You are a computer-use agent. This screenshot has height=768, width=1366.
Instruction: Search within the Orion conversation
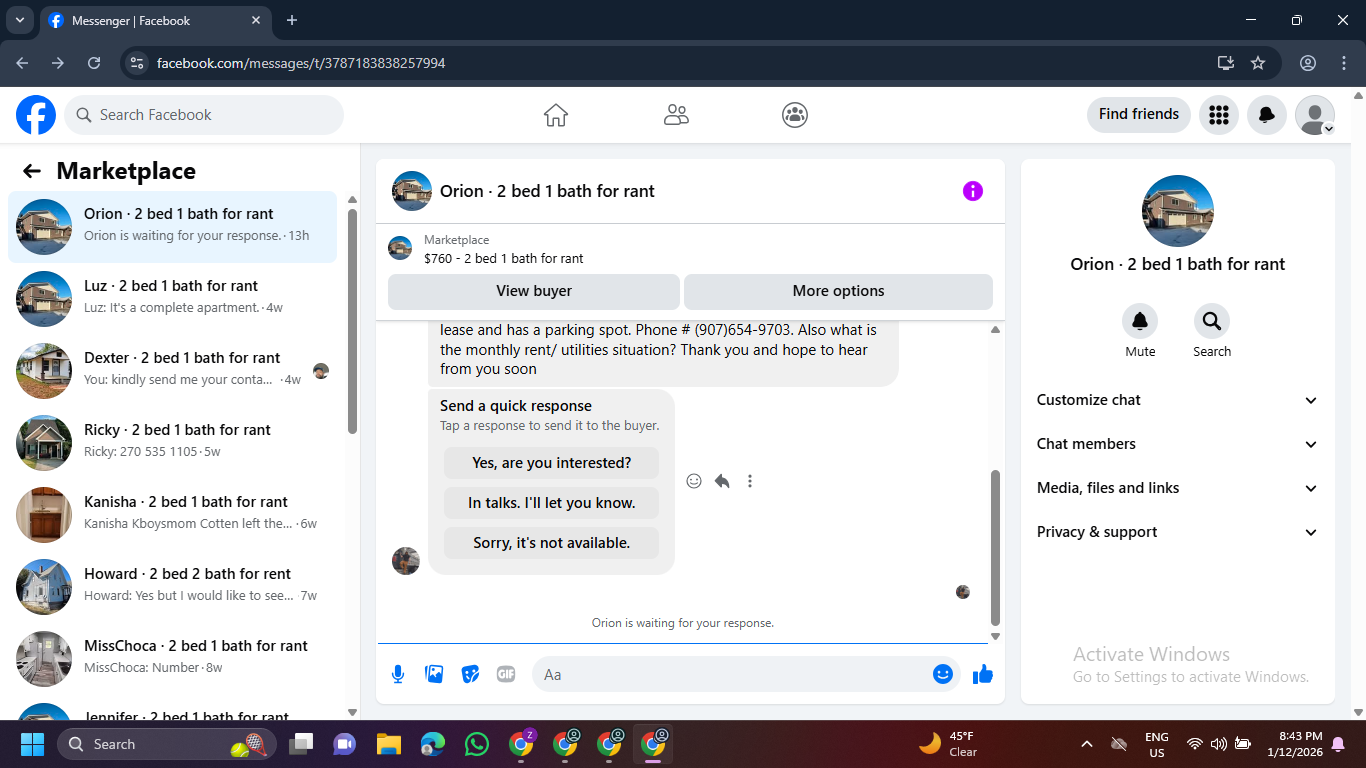pyautogui.click(x=1212, y=321)
